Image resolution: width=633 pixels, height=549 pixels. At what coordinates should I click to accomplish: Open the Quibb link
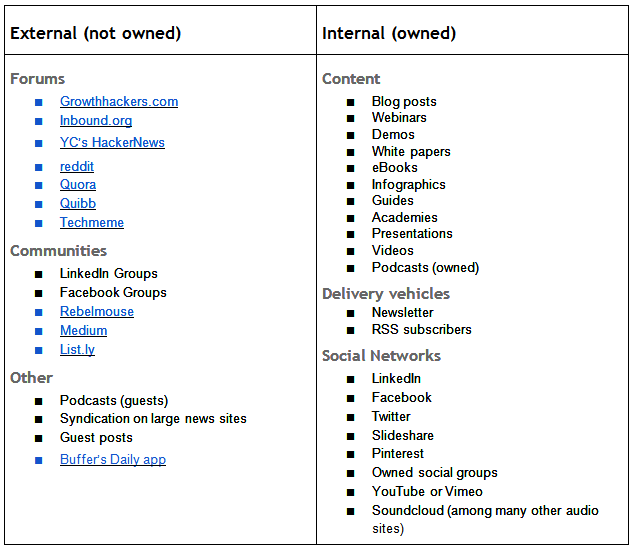tap(78, 203)
